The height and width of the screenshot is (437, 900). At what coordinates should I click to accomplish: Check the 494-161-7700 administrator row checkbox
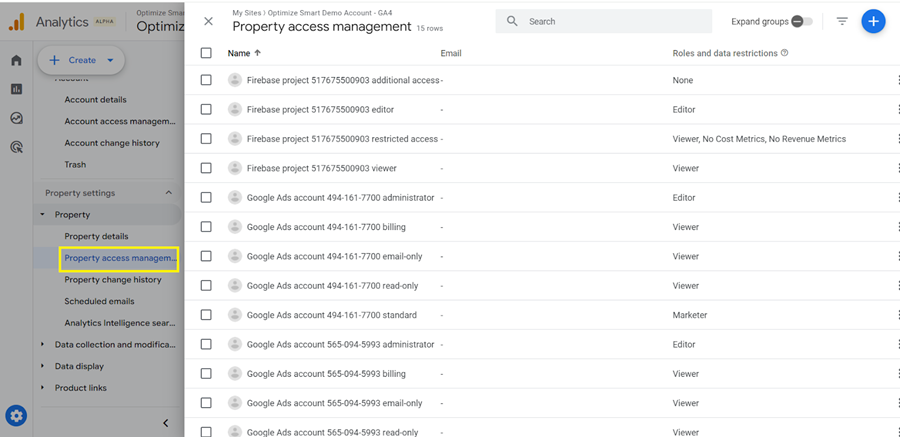(206, 198)
